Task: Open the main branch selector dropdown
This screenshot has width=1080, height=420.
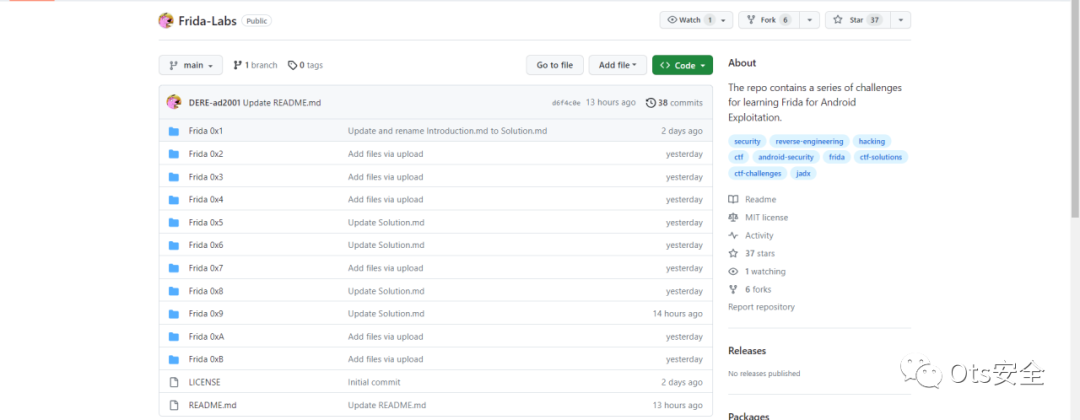Action: [x=191, y=65]
